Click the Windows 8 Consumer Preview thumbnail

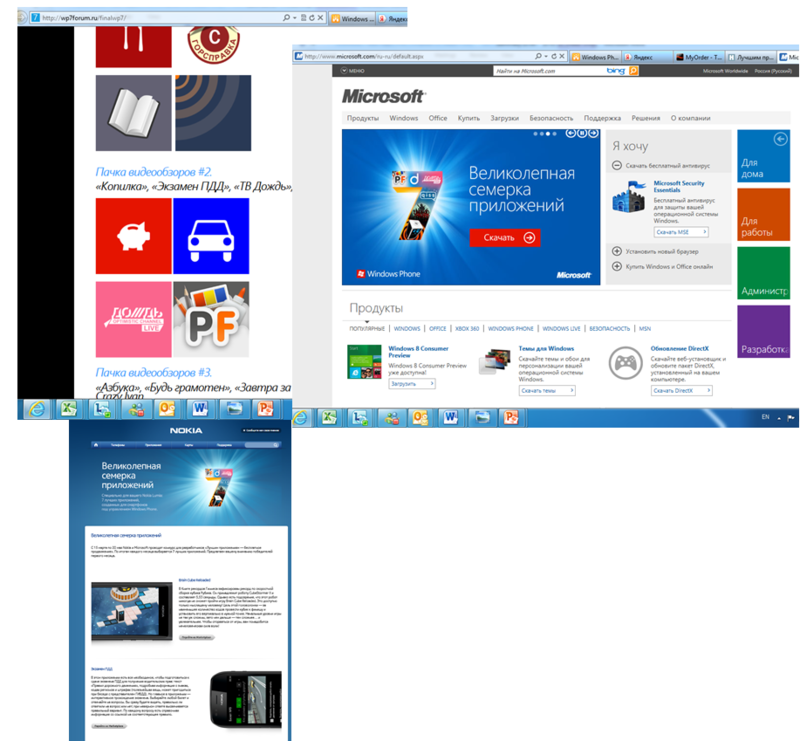pos(364,362)
